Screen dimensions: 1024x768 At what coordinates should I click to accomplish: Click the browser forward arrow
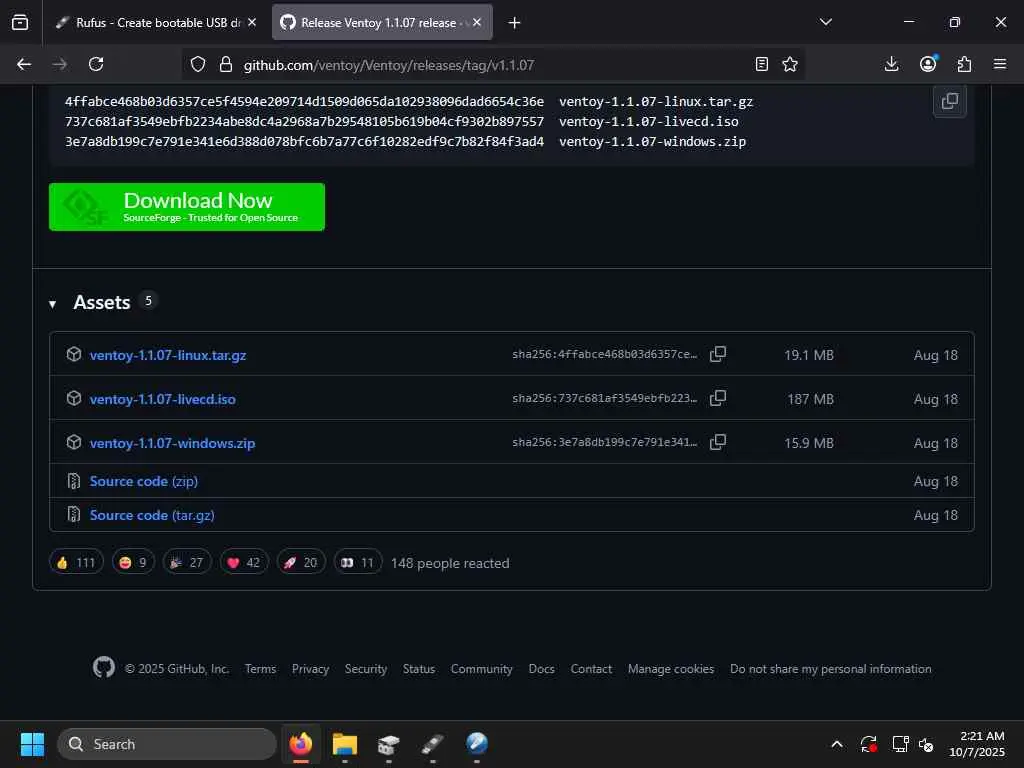tap(59, 64)
